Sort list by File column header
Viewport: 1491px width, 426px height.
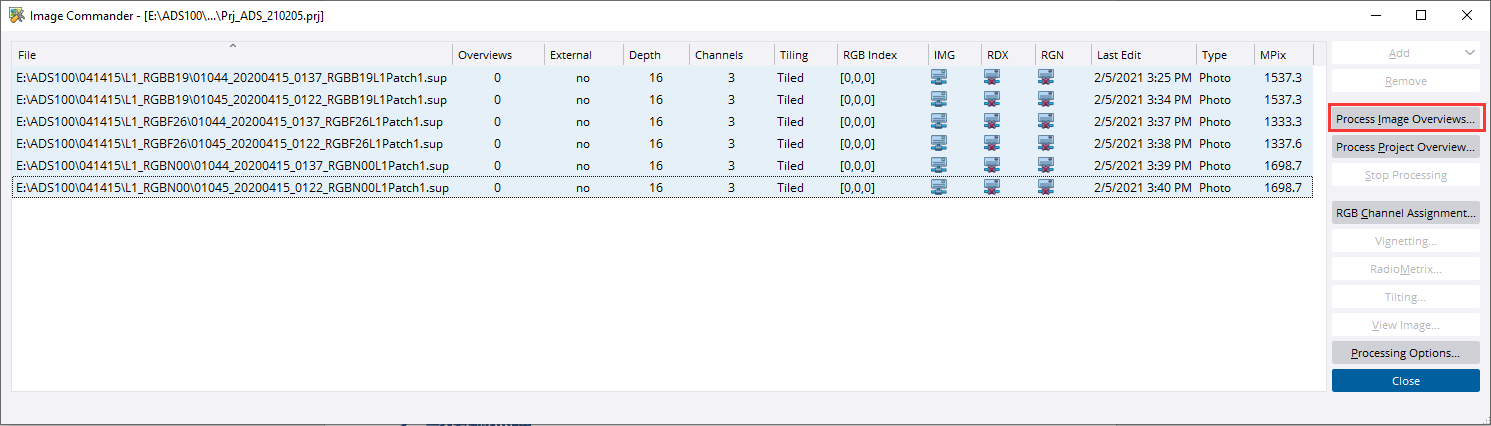pos(230,55)
